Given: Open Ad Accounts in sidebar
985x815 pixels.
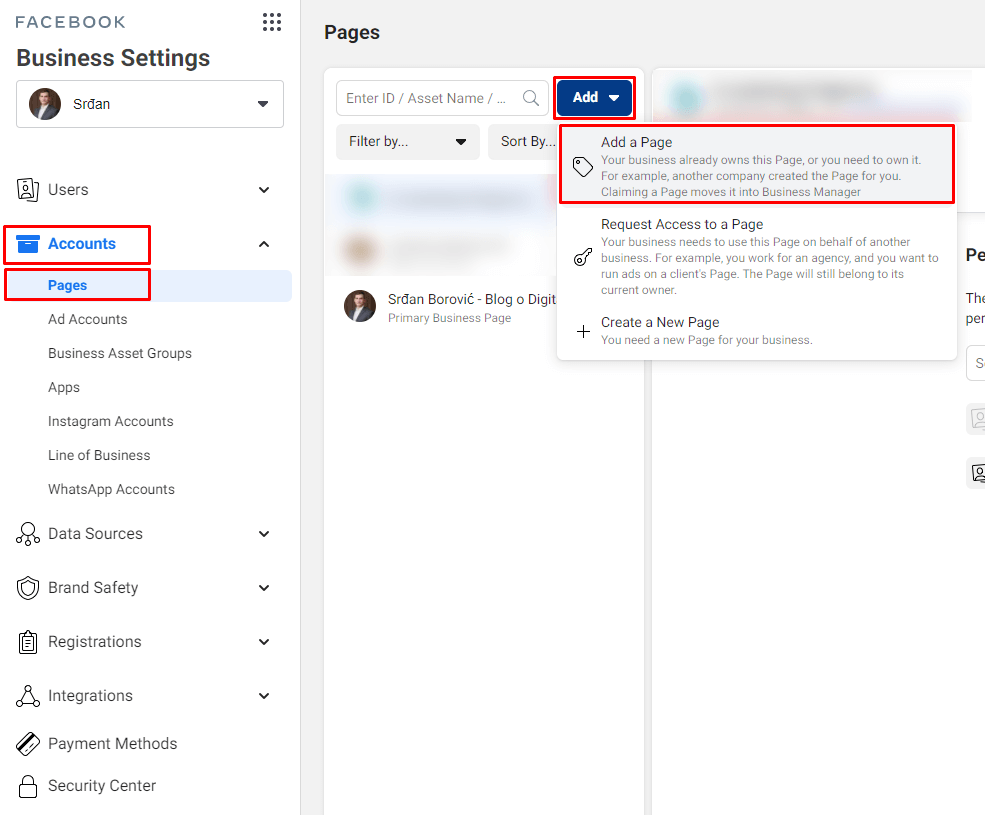Looking at the screenshot, I should 87,319.
